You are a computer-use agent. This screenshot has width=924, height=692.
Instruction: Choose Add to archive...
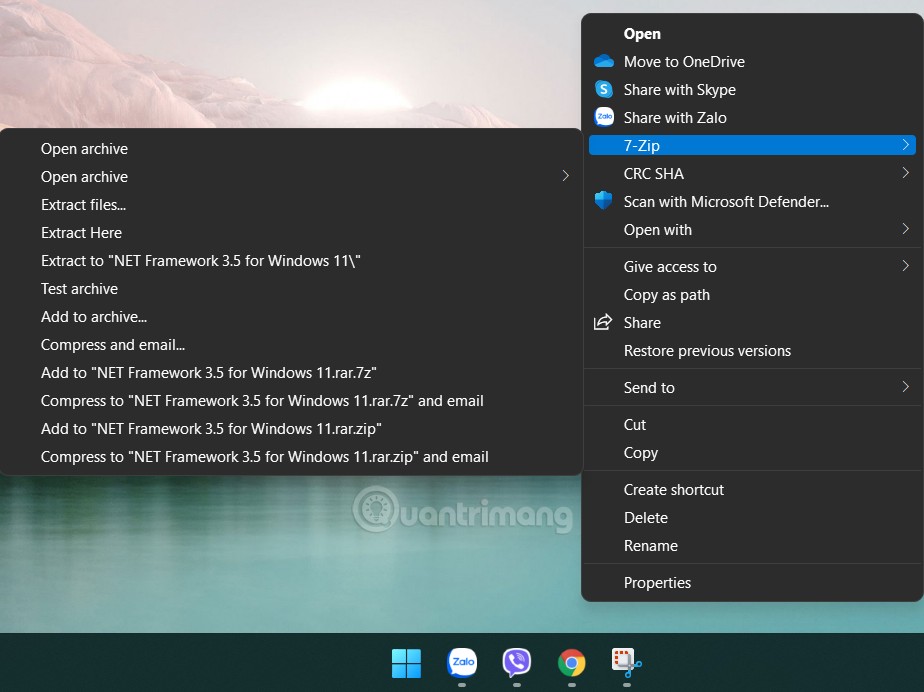[292, 317]
